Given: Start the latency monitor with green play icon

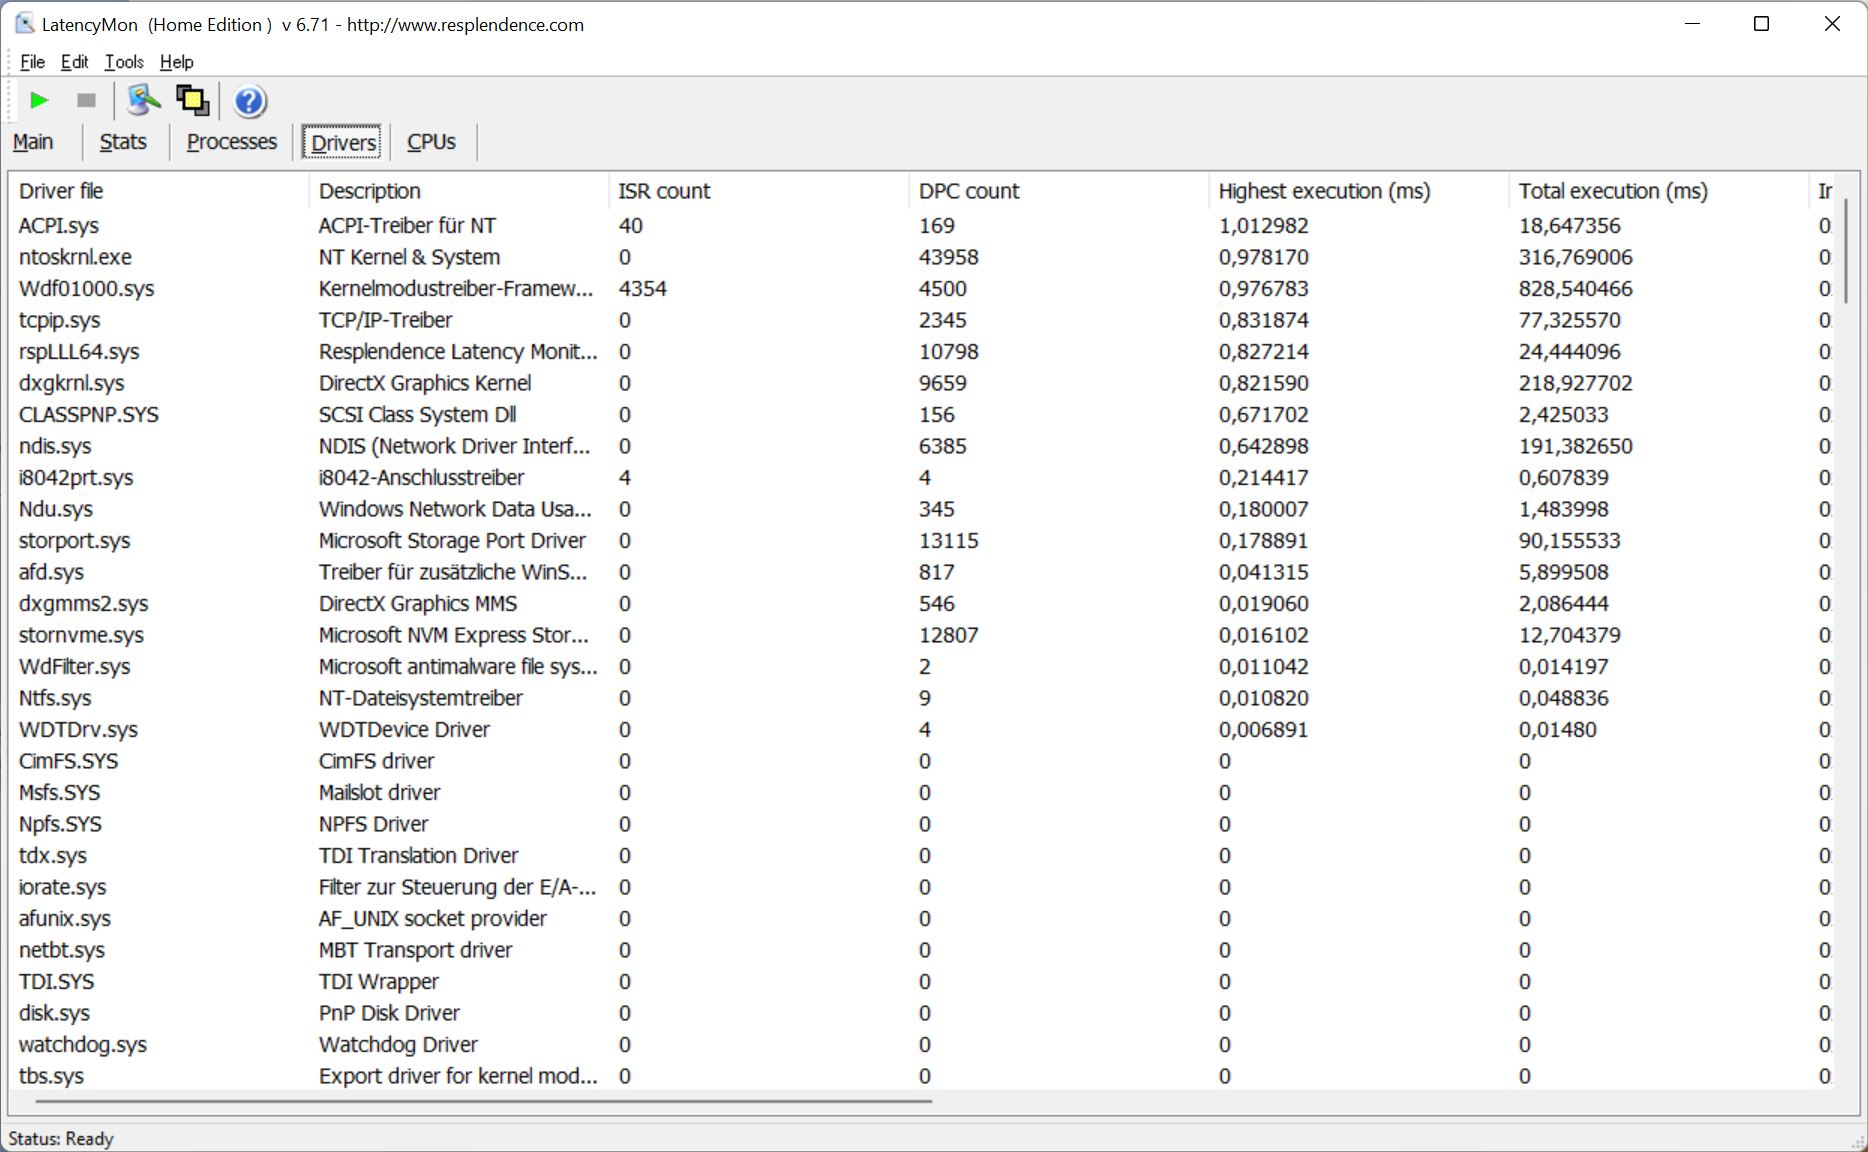Looking at the screenshot, I should pos(39,100).
